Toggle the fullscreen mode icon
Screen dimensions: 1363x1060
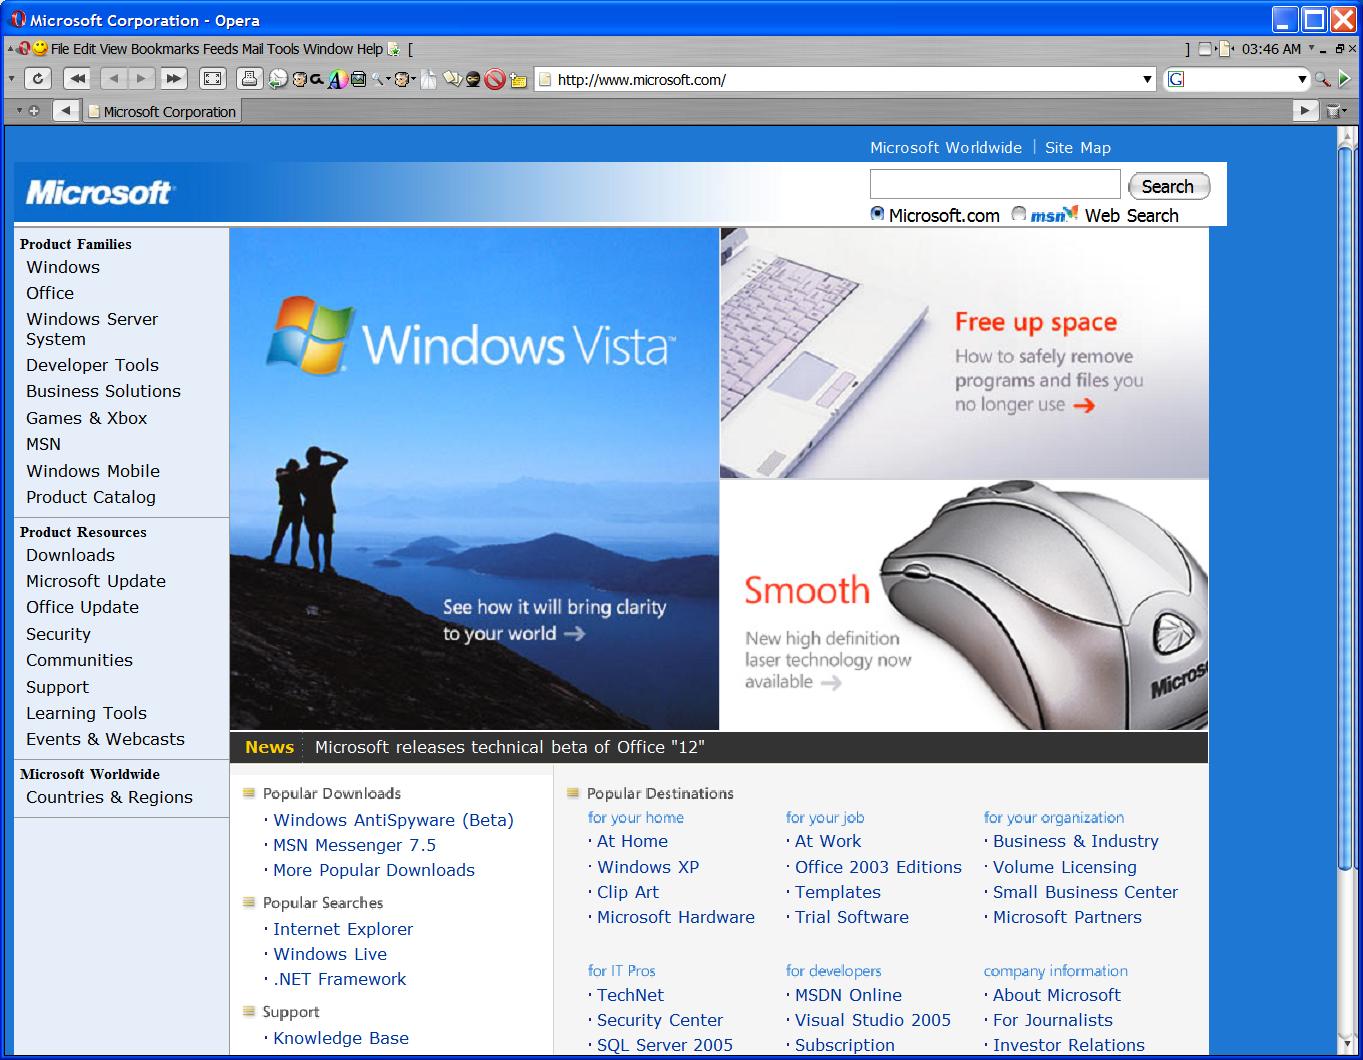pos(213,79)
